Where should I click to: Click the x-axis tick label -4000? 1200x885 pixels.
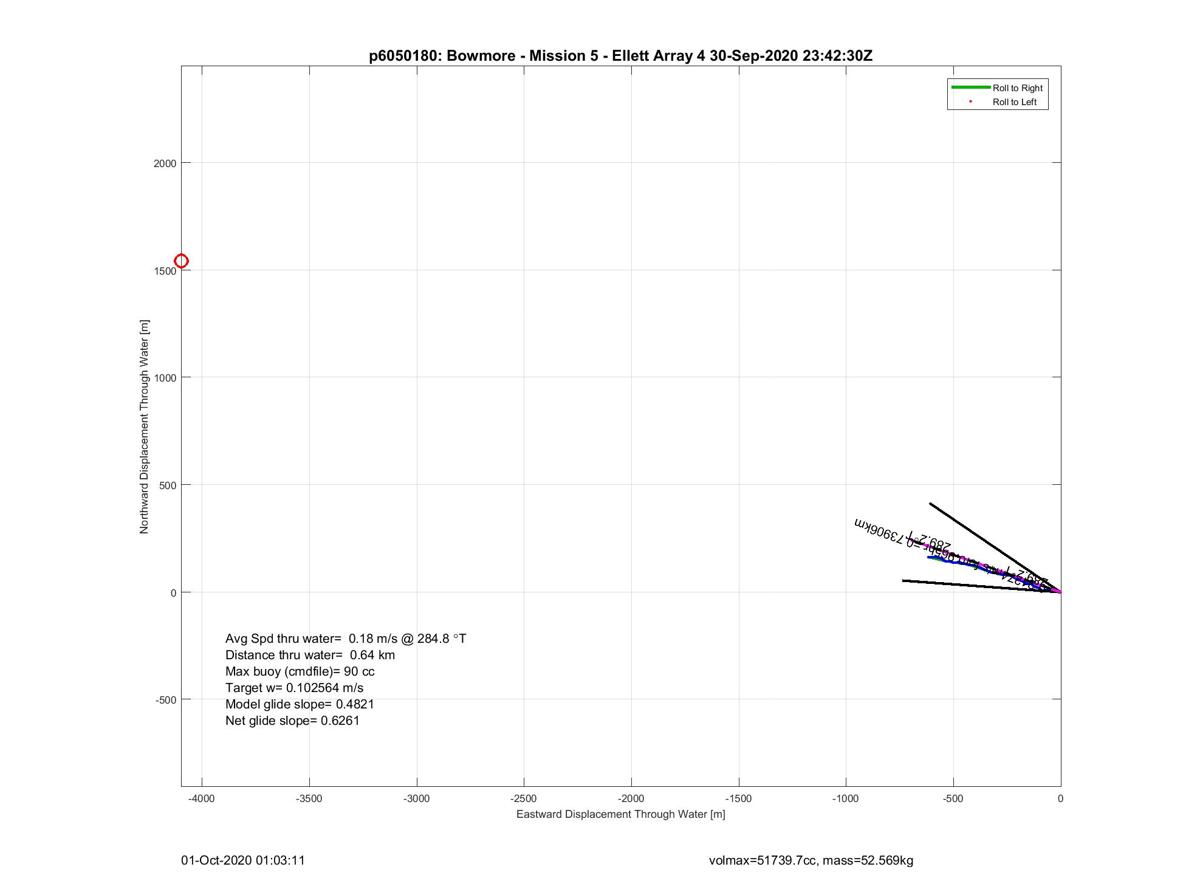[x=202, y=799]
